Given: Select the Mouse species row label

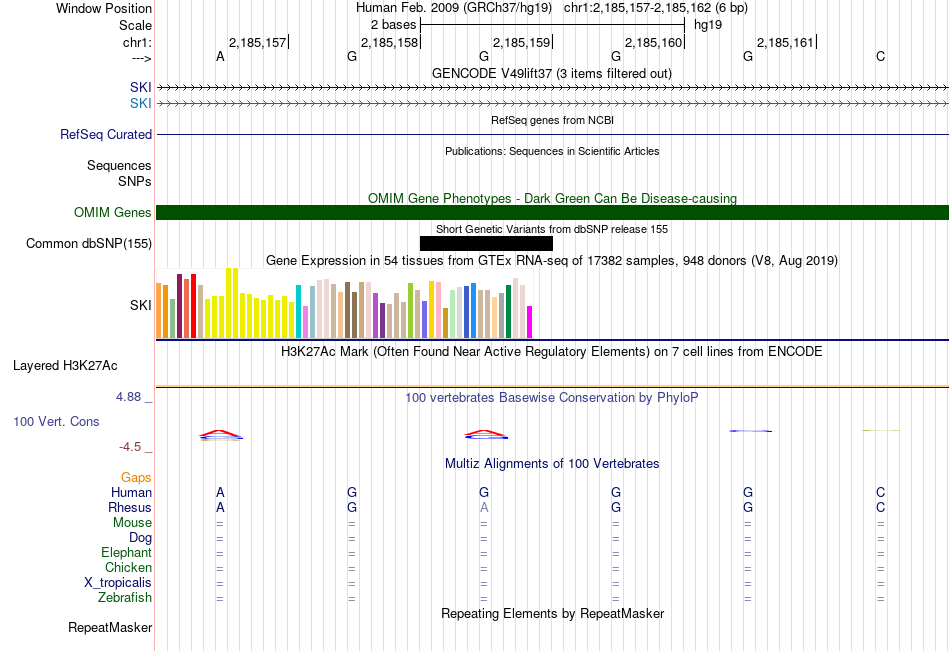Looking at the screenshot, I should (x=132, y=522).
